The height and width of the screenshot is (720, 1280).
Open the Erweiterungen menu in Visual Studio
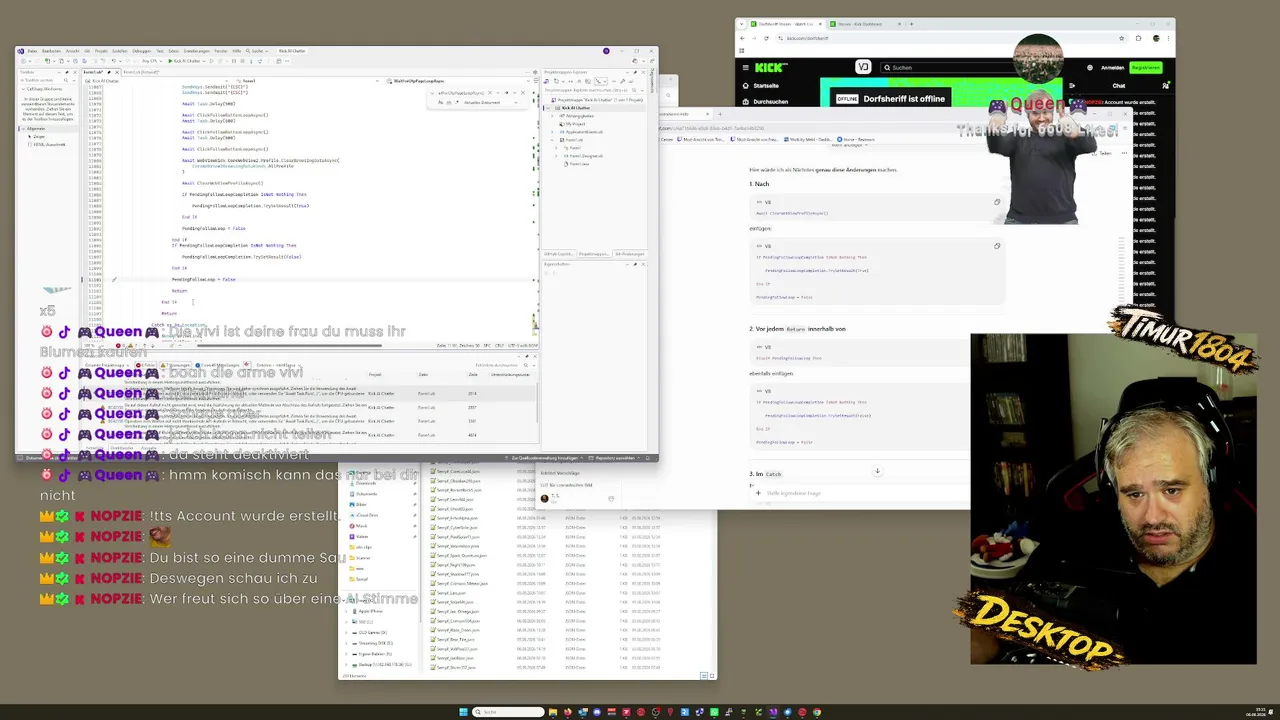click(197, 51)
